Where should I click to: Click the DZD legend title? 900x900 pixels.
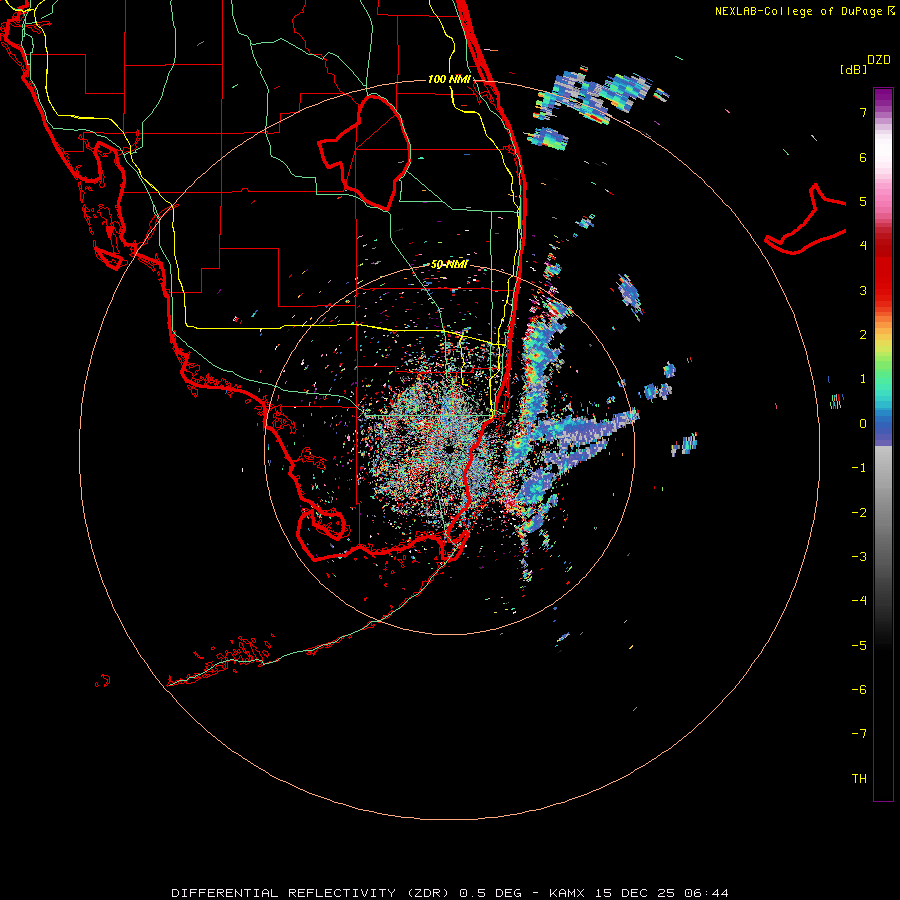879,60
